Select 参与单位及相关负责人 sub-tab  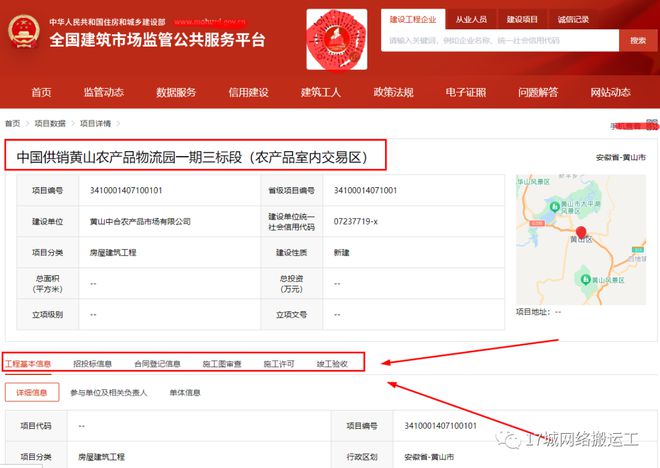pos(109,392)
